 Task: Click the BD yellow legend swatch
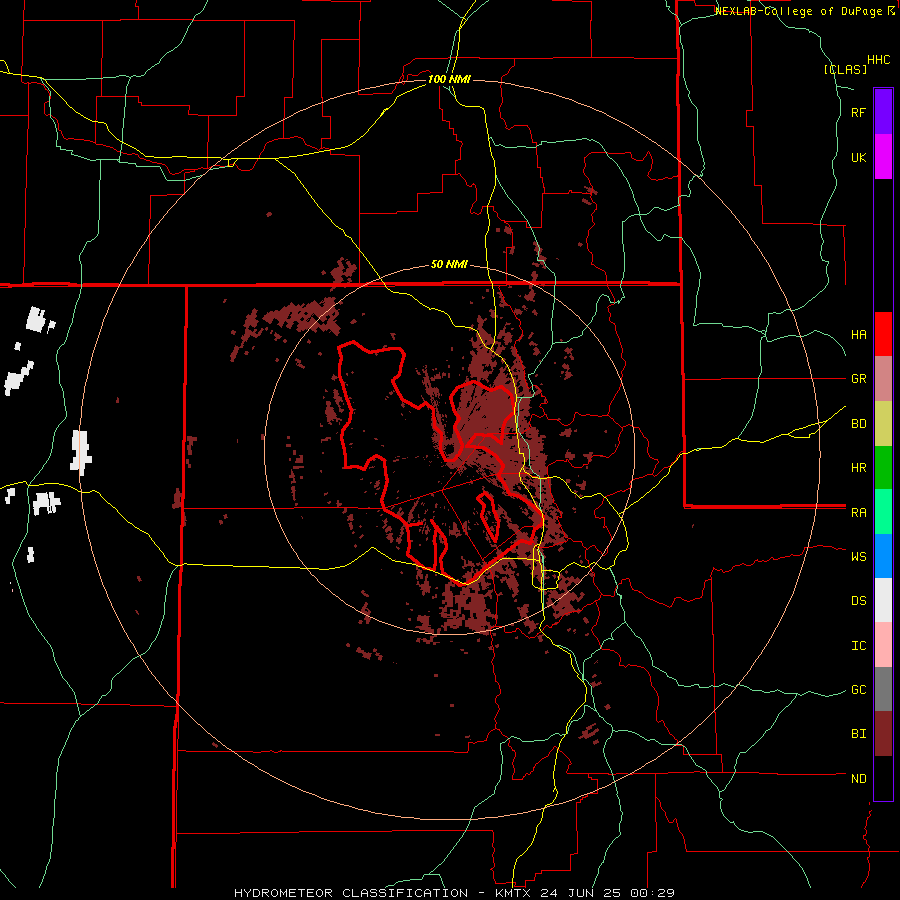[883, 424]
